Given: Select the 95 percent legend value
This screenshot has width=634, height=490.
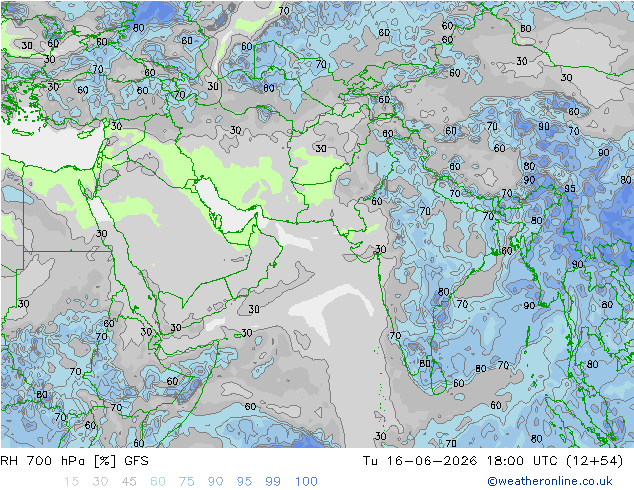Looking at the screenshot, I should [244, 482].
